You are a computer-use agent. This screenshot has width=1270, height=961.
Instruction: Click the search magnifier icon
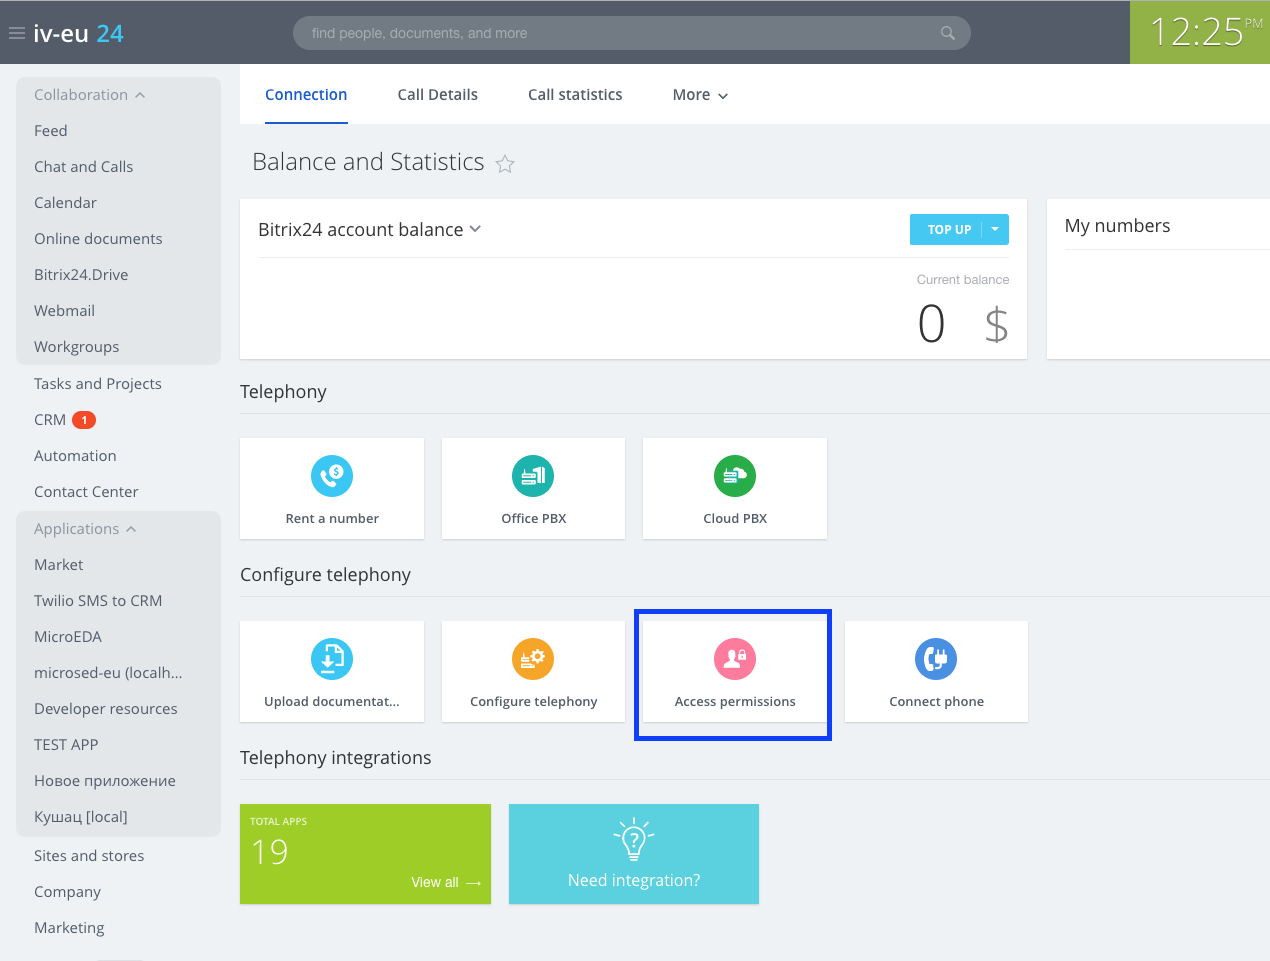[x=948, y=33]
